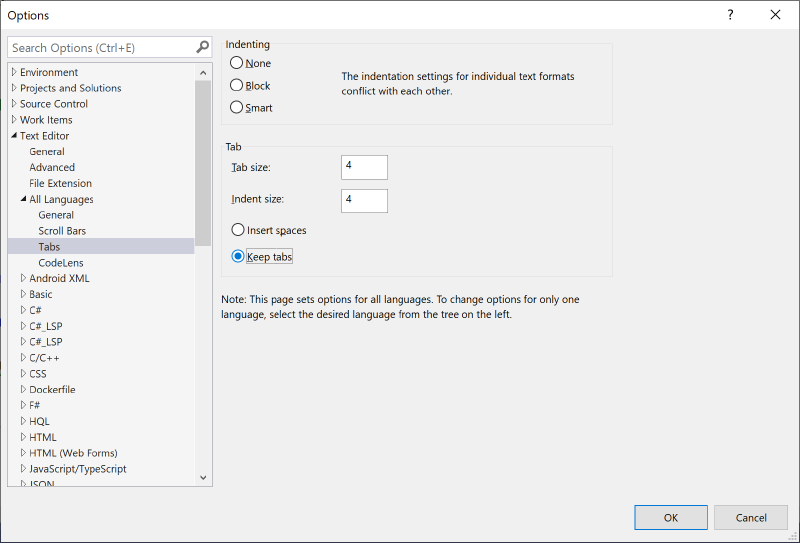Select CodeLens in the tree

61,263
